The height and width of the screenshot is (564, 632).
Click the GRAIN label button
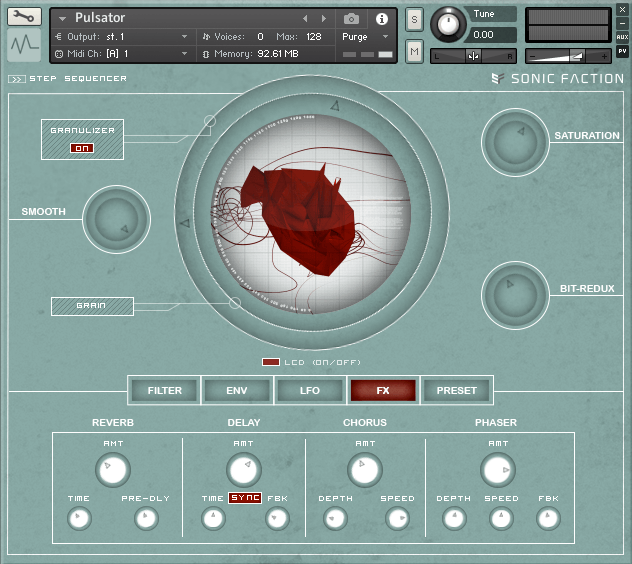click(x=92, y=306)
